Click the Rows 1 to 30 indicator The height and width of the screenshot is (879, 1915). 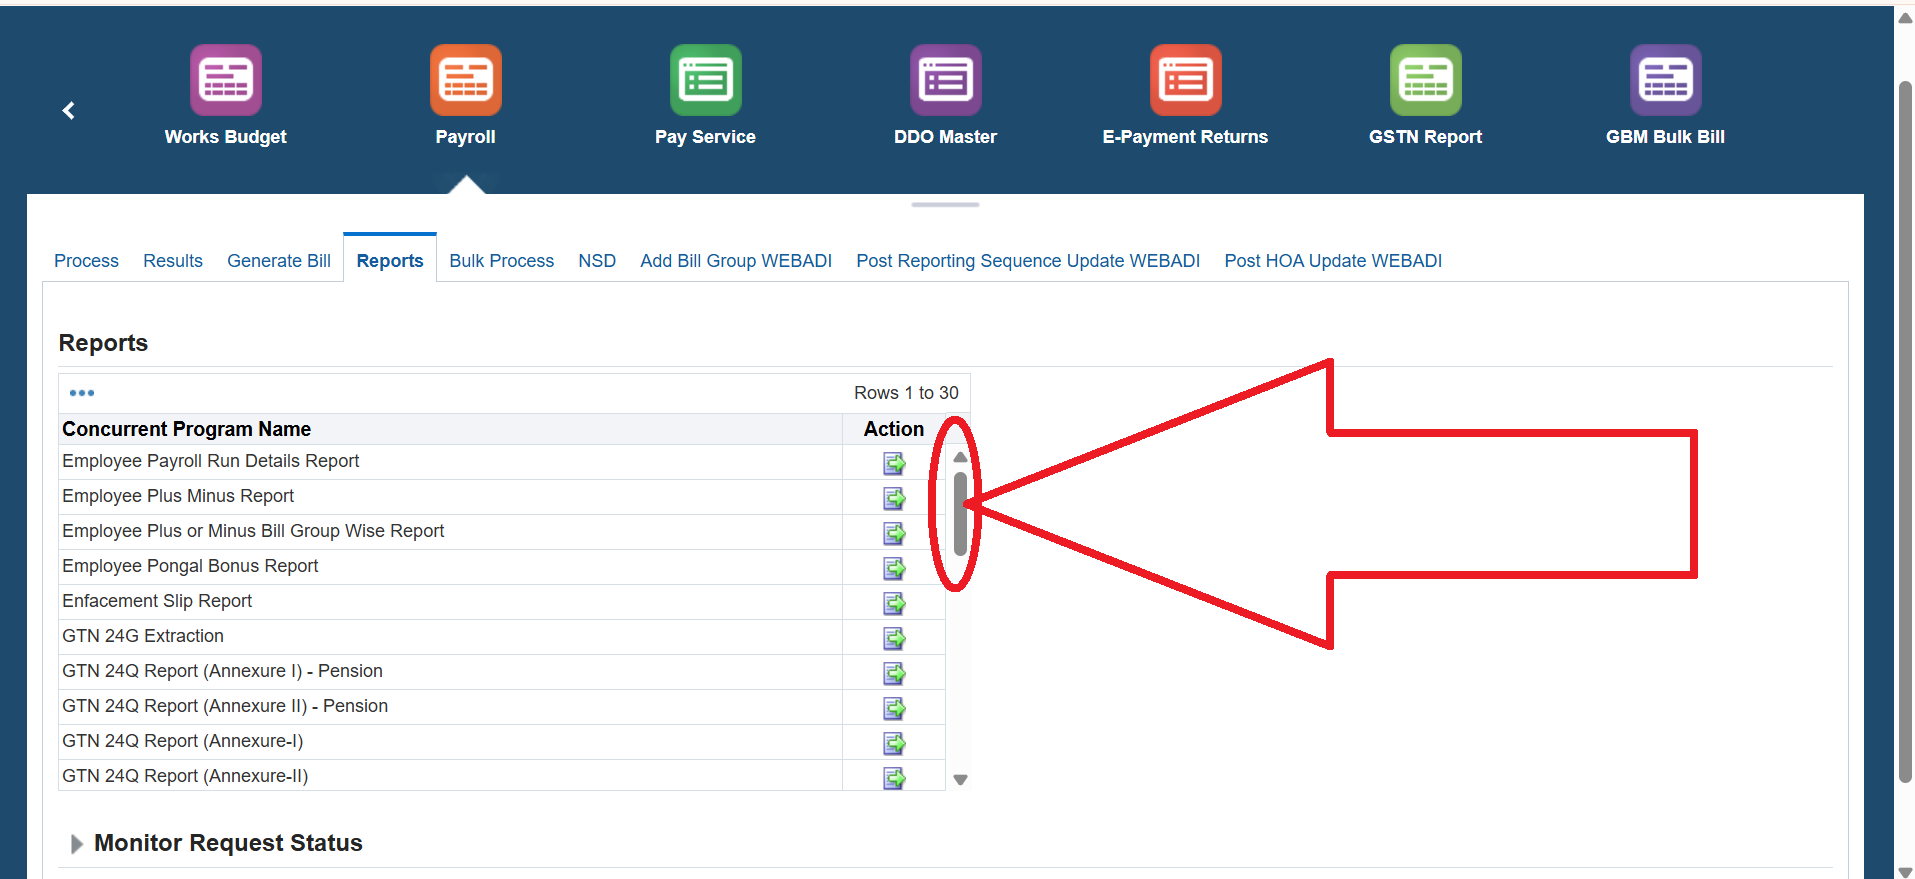(906, 393)
